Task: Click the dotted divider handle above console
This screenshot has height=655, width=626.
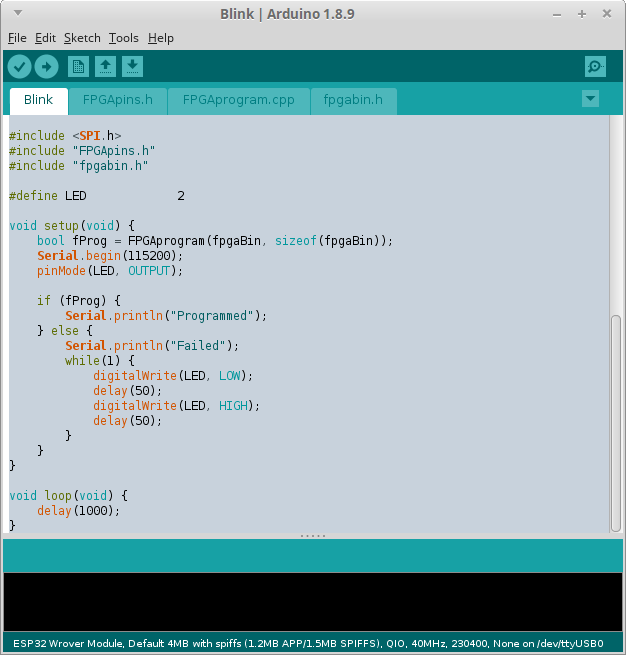Action: [x=313, y=536]
